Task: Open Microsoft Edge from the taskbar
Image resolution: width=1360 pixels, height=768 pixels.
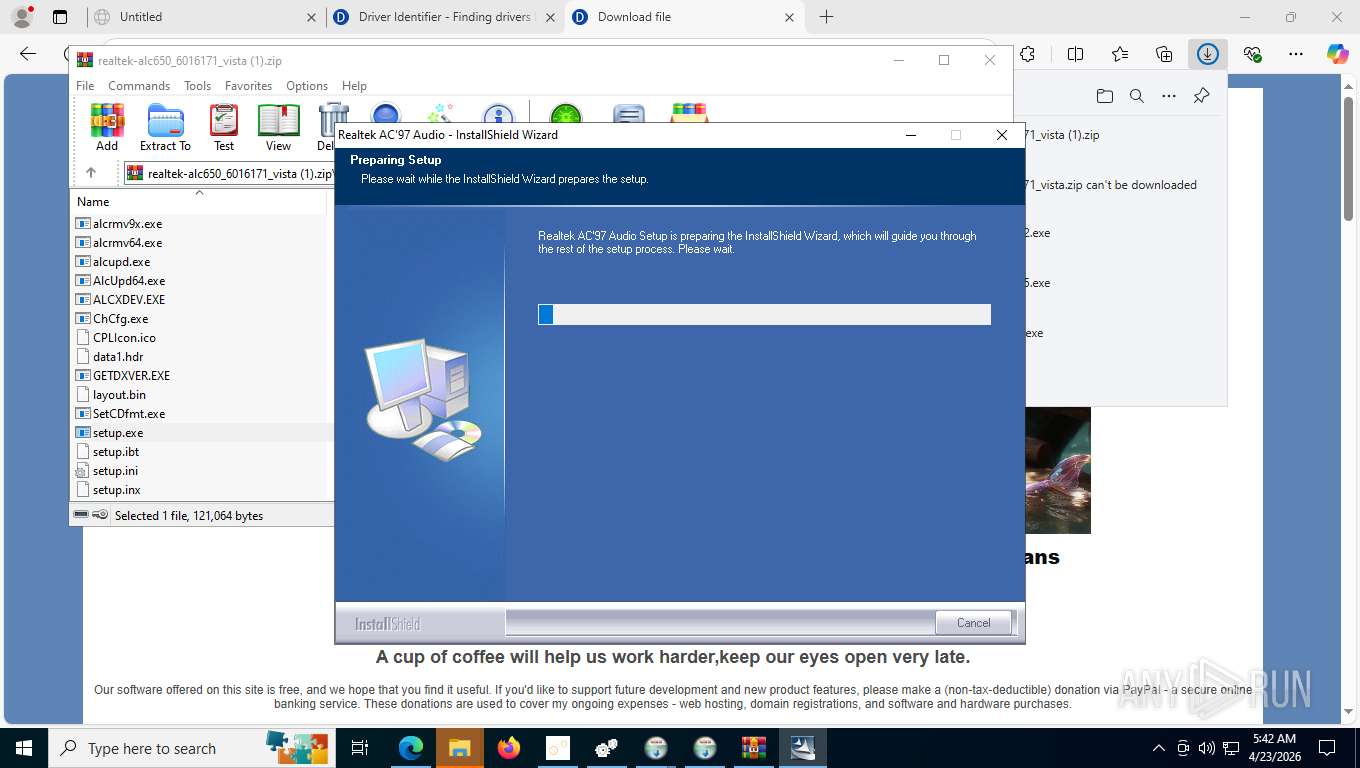Action: 411,748
